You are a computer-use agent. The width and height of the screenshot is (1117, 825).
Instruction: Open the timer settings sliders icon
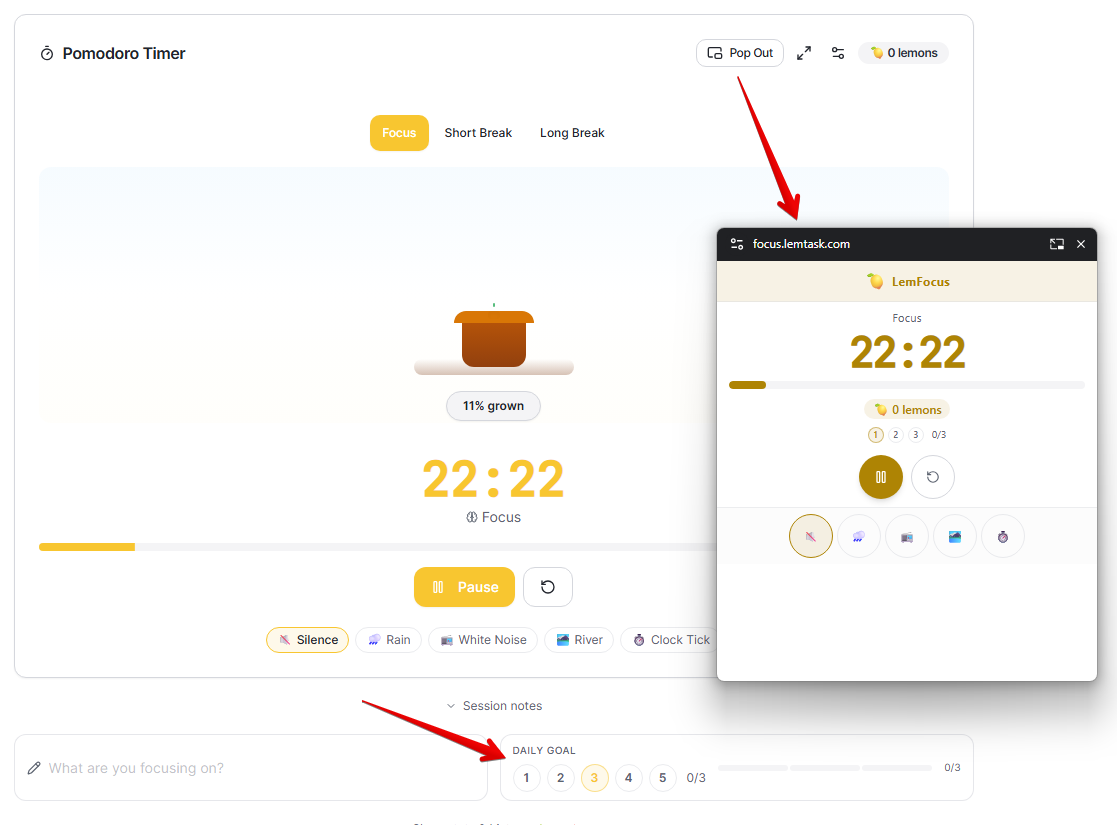tap(838, 52)
